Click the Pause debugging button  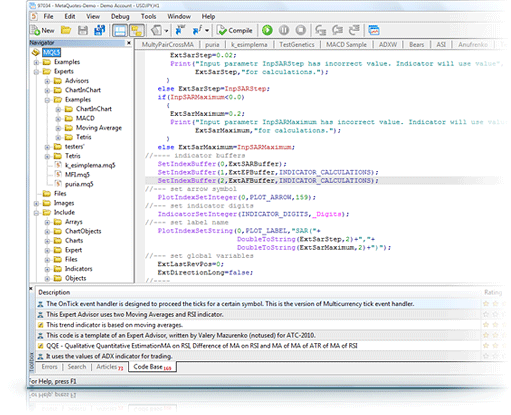[x=284, y=30]
